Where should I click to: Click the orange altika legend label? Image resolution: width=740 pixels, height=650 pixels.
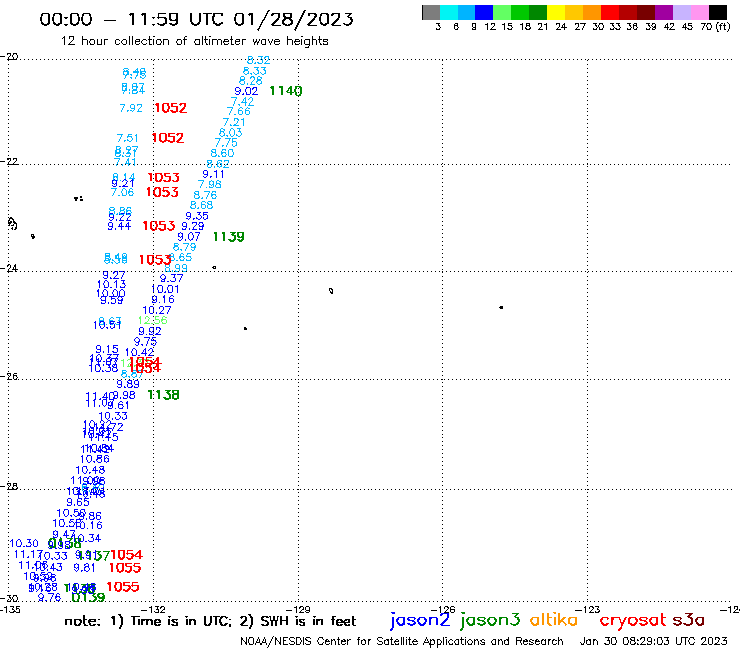(554, 620)
